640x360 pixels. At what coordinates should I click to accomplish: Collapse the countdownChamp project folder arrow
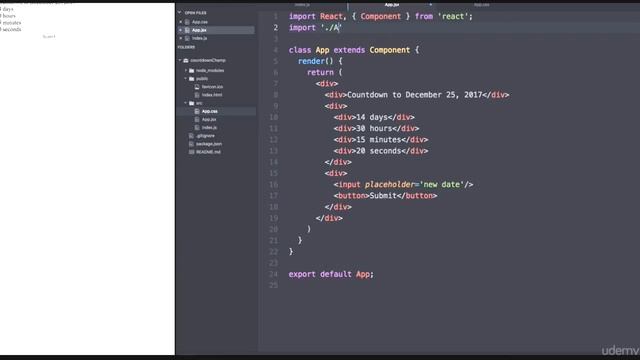180,60
